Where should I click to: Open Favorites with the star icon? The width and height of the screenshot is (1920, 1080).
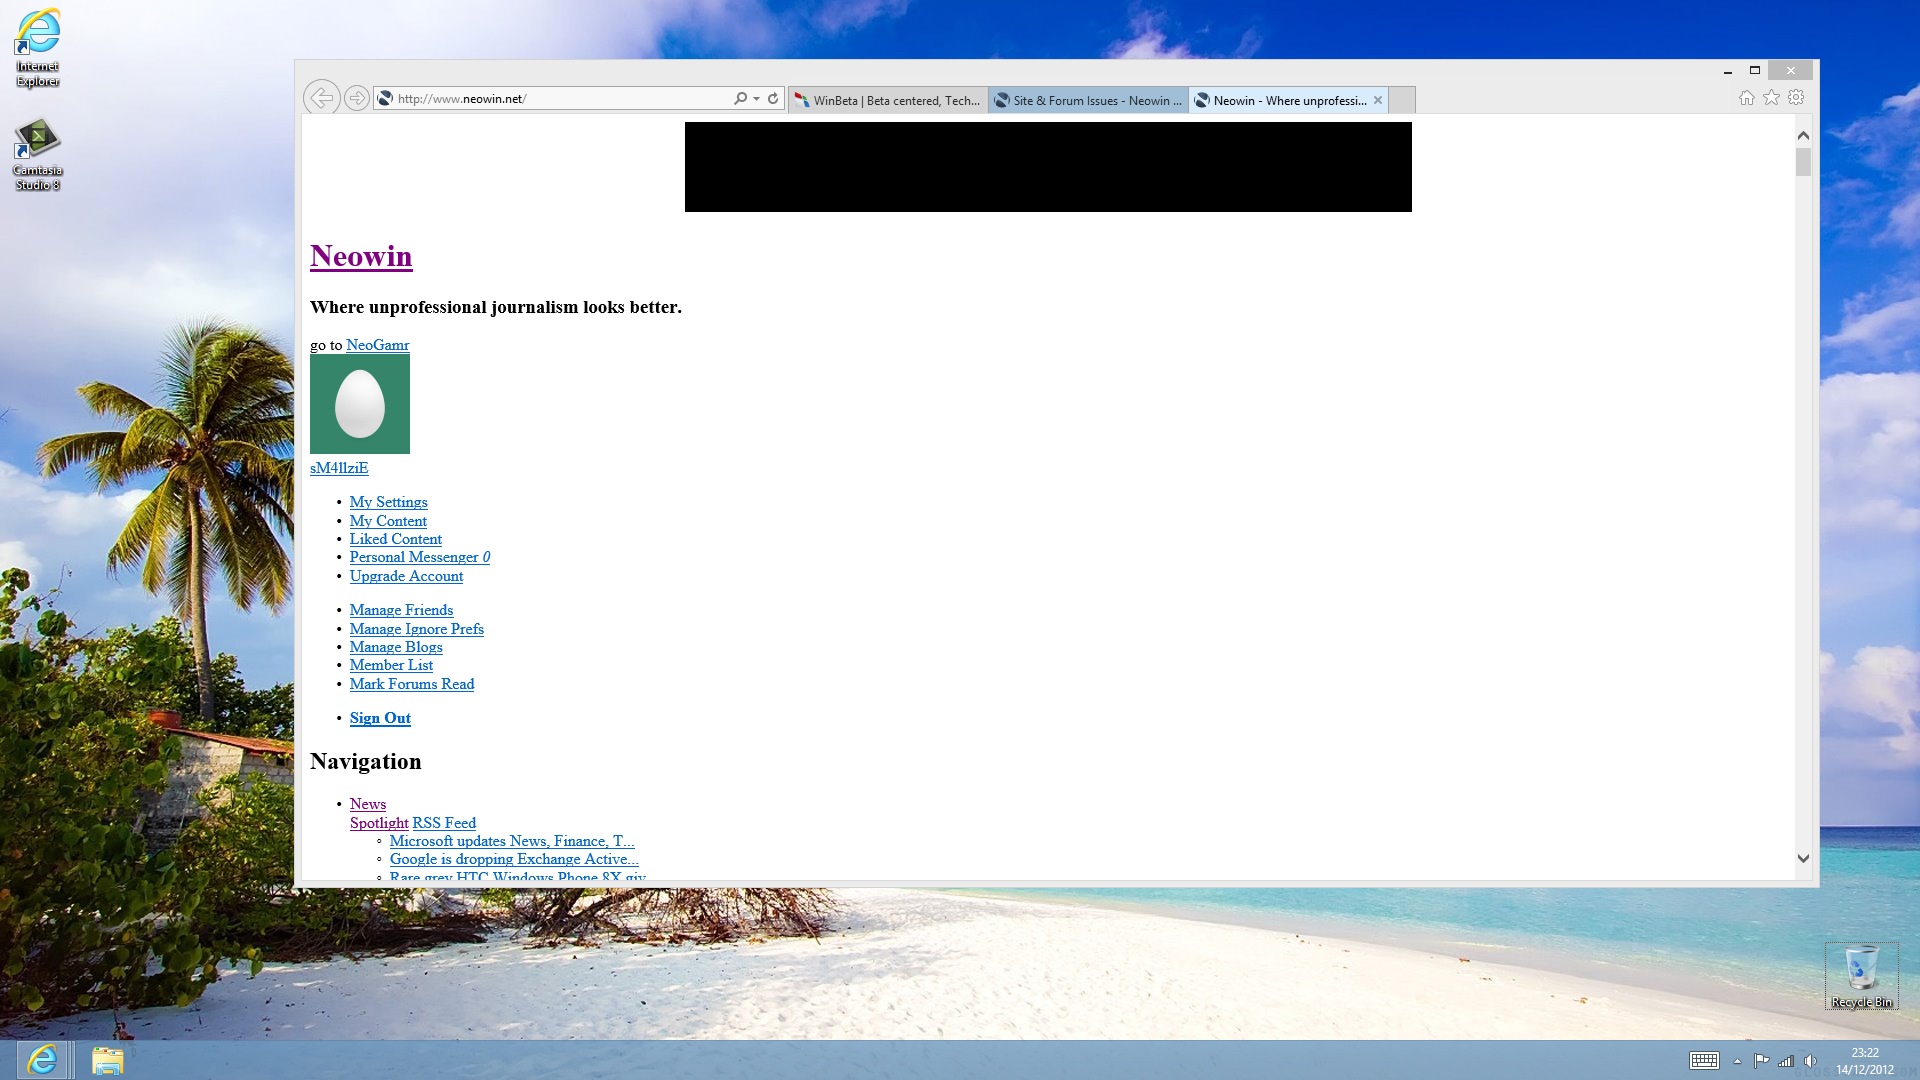coord(1772,97)
